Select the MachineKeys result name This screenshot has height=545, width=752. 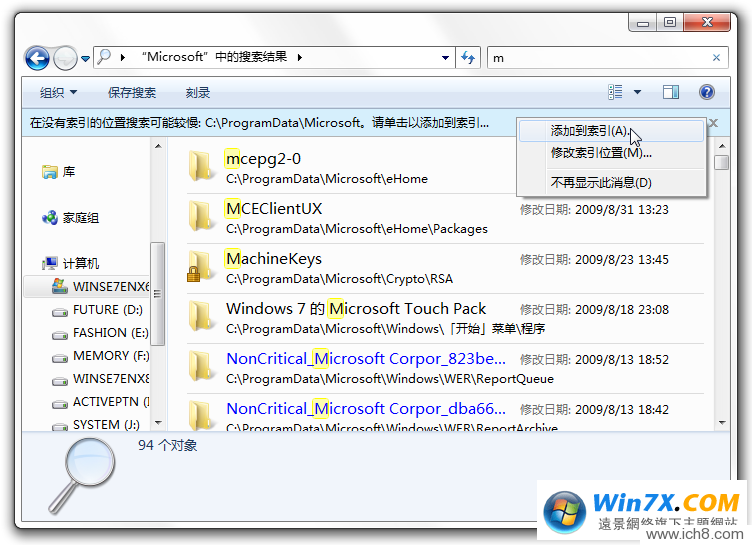pyautogui.click(x=274, y=259)
